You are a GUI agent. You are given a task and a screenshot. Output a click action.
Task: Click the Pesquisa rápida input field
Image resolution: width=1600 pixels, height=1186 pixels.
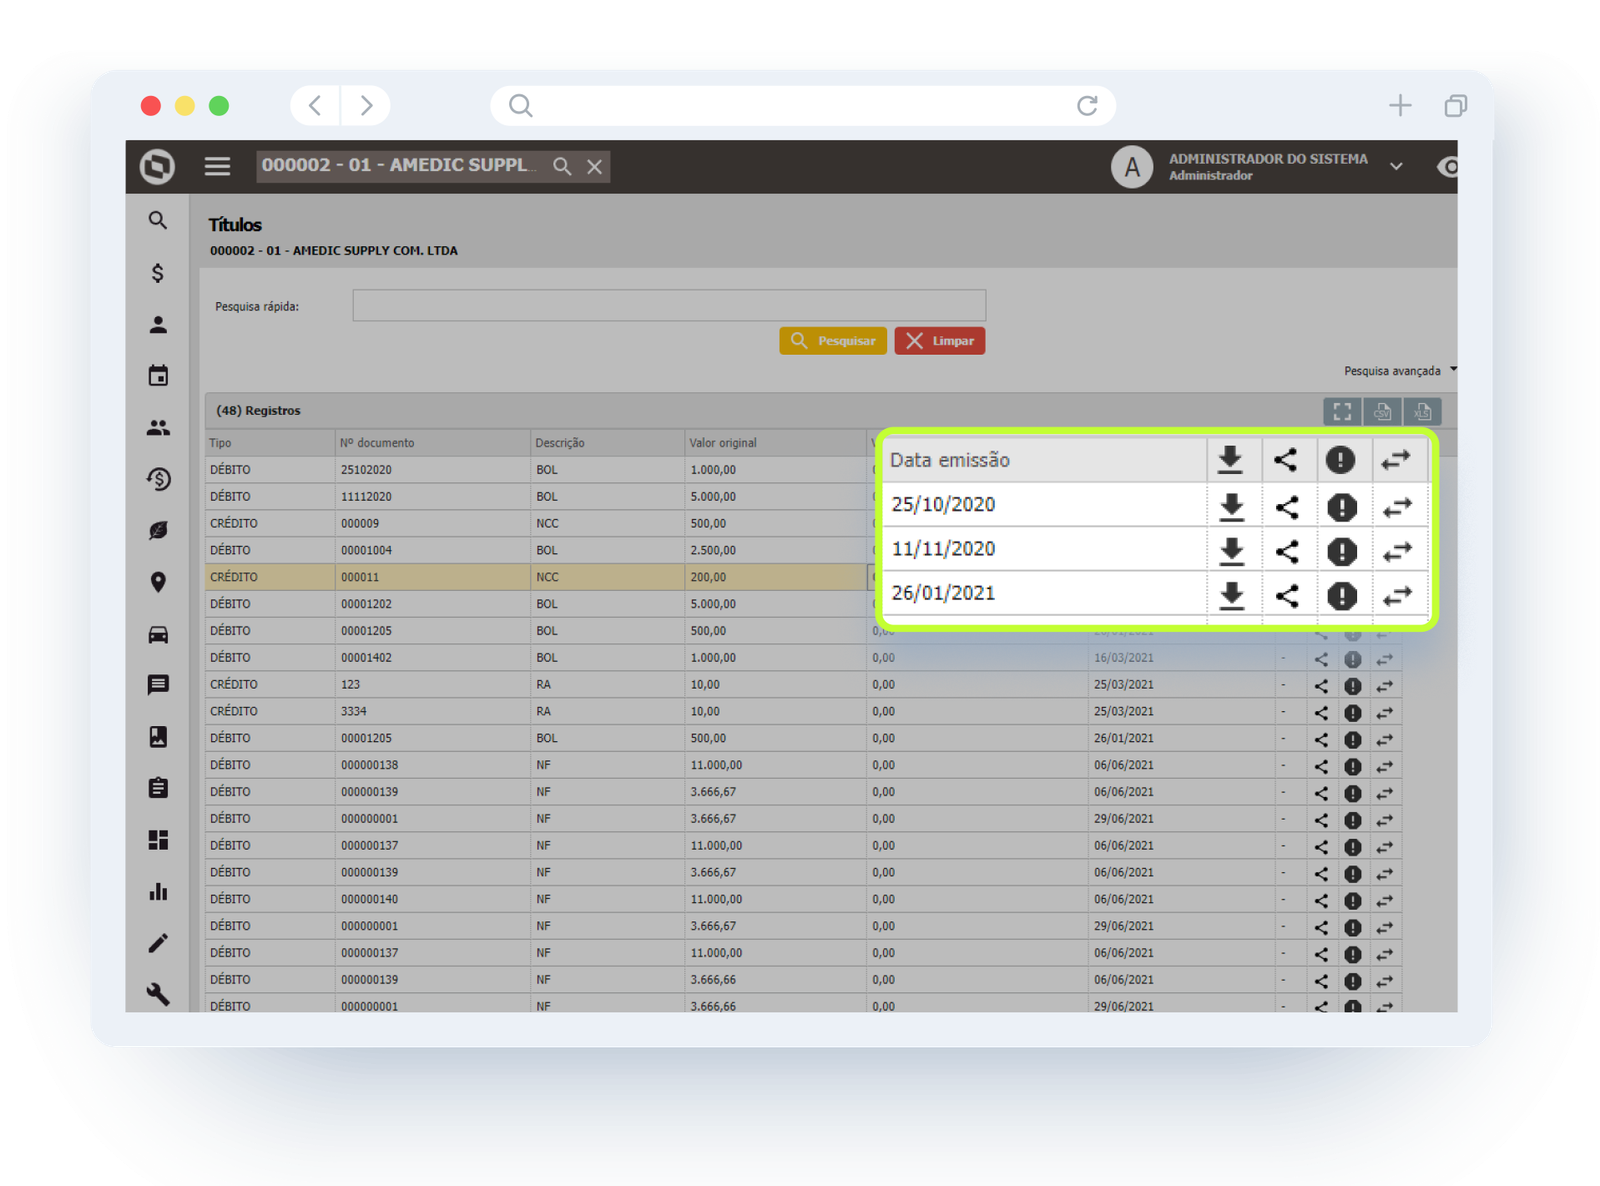coord(669,305)
